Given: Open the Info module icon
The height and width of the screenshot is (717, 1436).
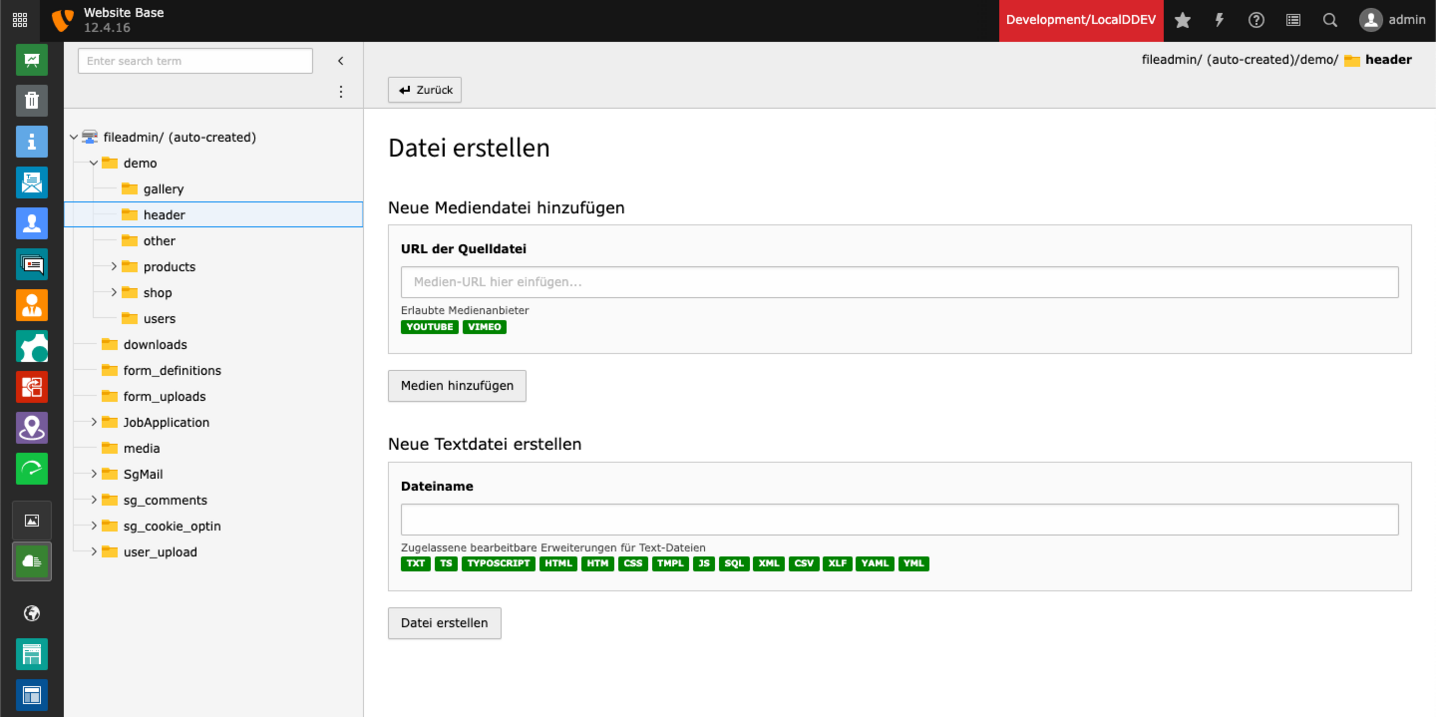Looking at the screenshot, I should 32,141.
